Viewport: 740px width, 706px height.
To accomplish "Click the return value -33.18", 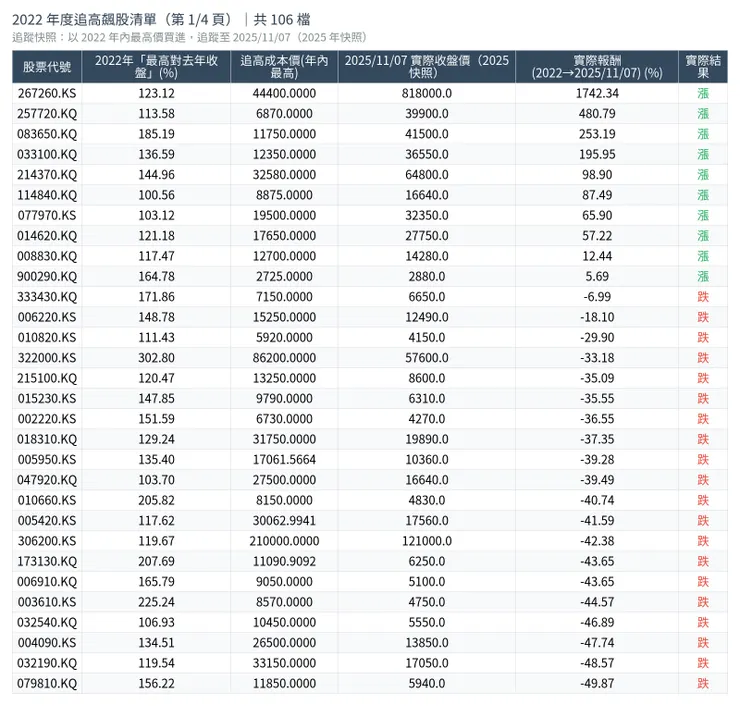I will tap(597, 358).
